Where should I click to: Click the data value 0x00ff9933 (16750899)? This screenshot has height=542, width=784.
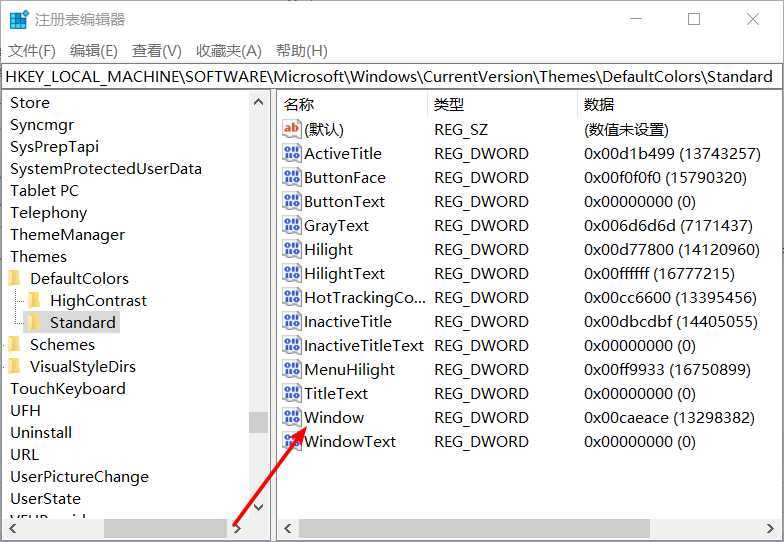[x=667, y=370]
